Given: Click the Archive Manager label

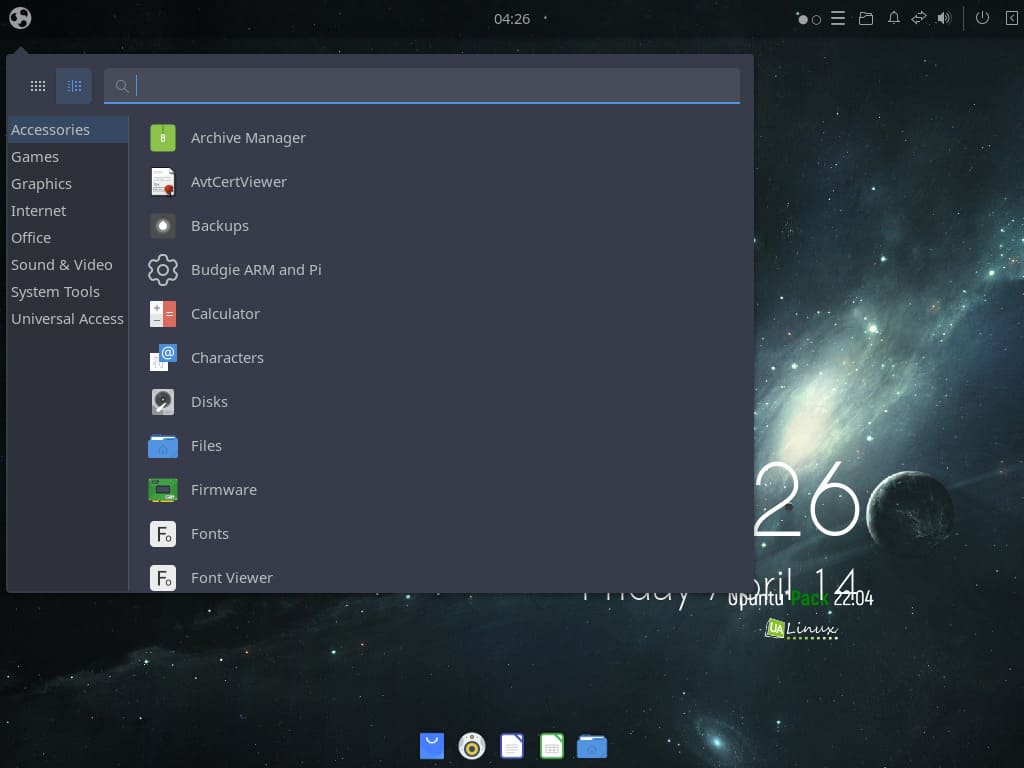Looking at the screenshot, I should coord(248,138).
